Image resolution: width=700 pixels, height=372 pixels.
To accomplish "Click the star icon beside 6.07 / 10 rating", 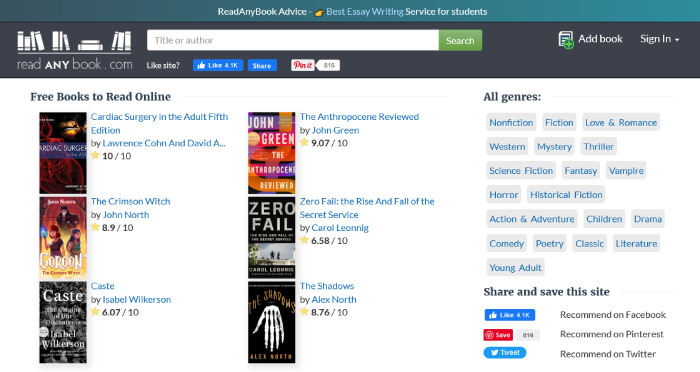I will point(95,311).
